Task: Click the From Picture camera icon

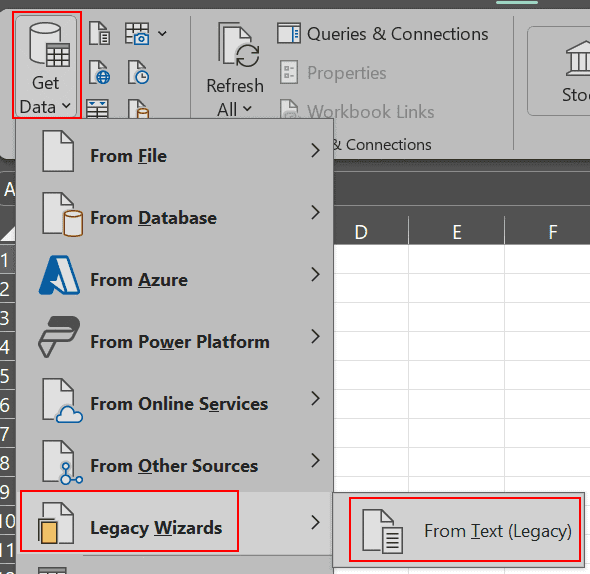Action: (137, 34)
